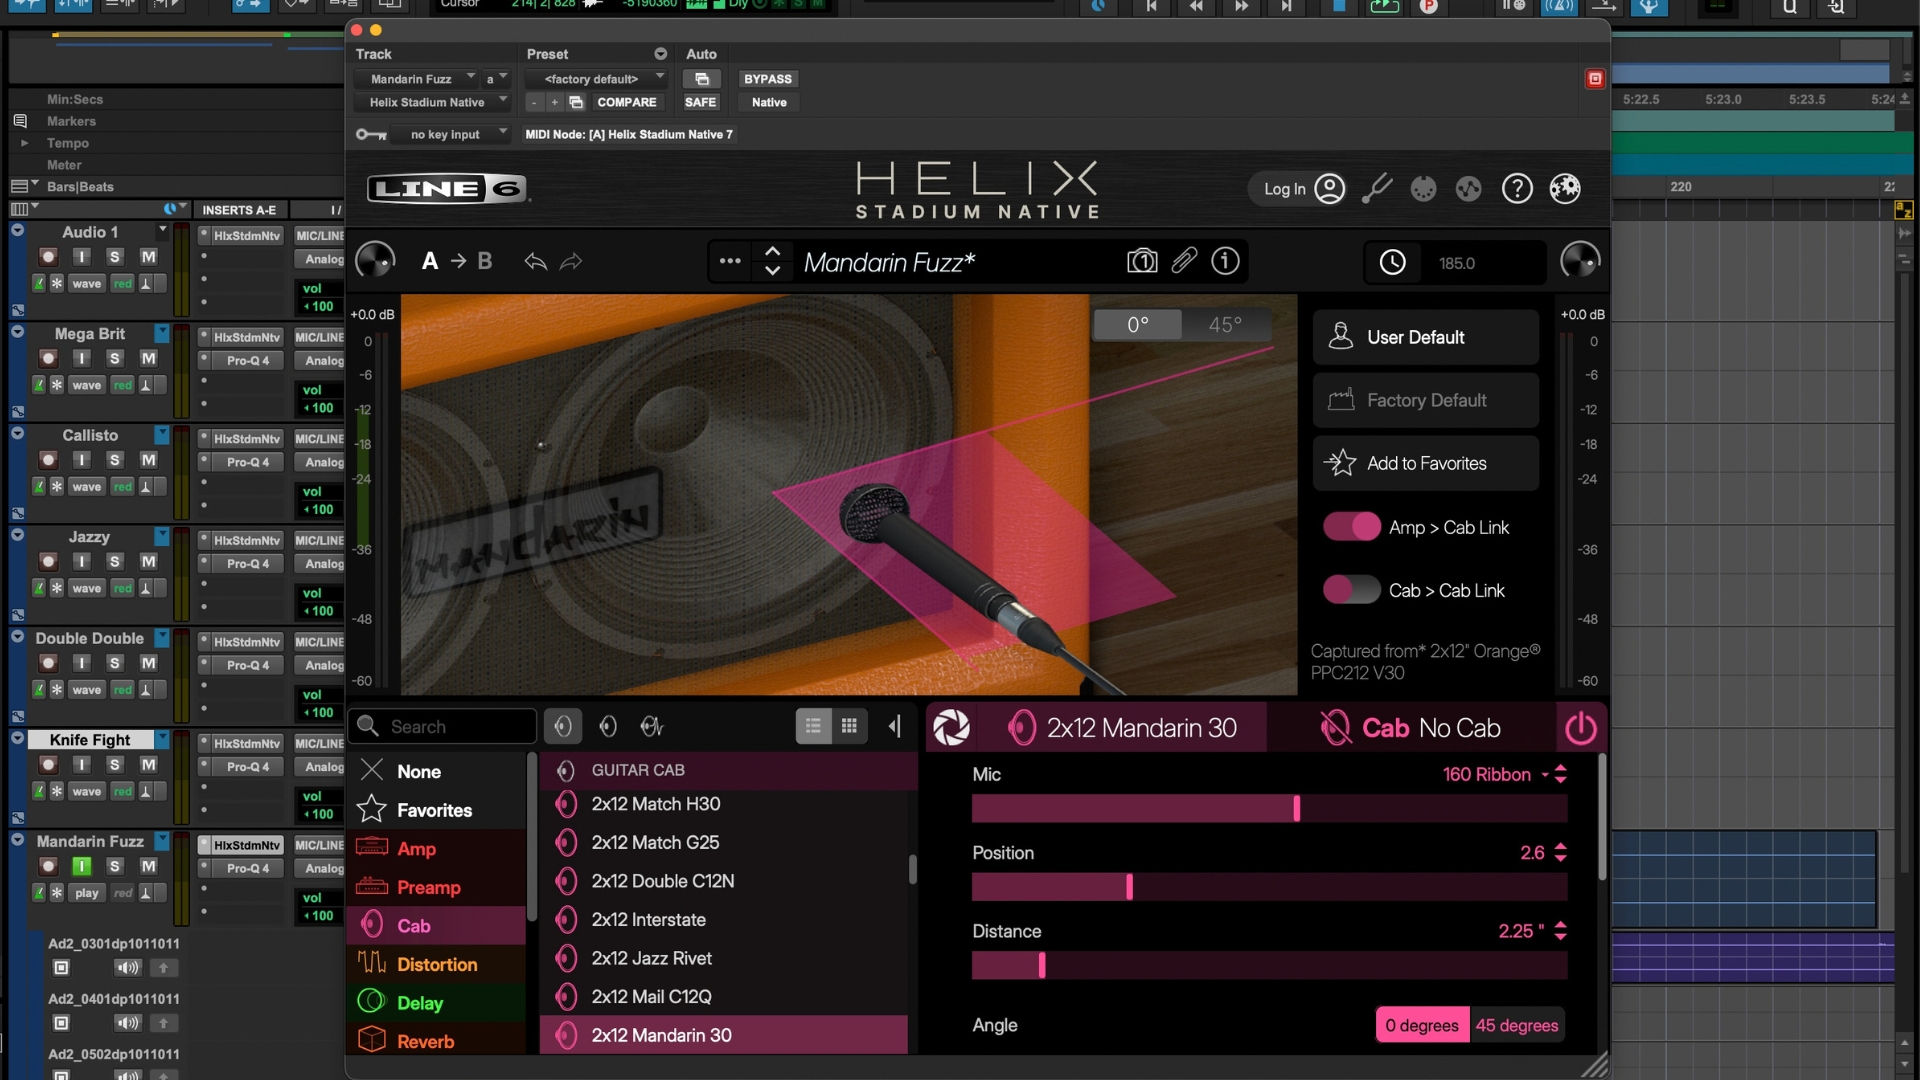Select the 45° view over the cab image
This screenshot has height=1080, width=1920.
tap(1225, 324)
